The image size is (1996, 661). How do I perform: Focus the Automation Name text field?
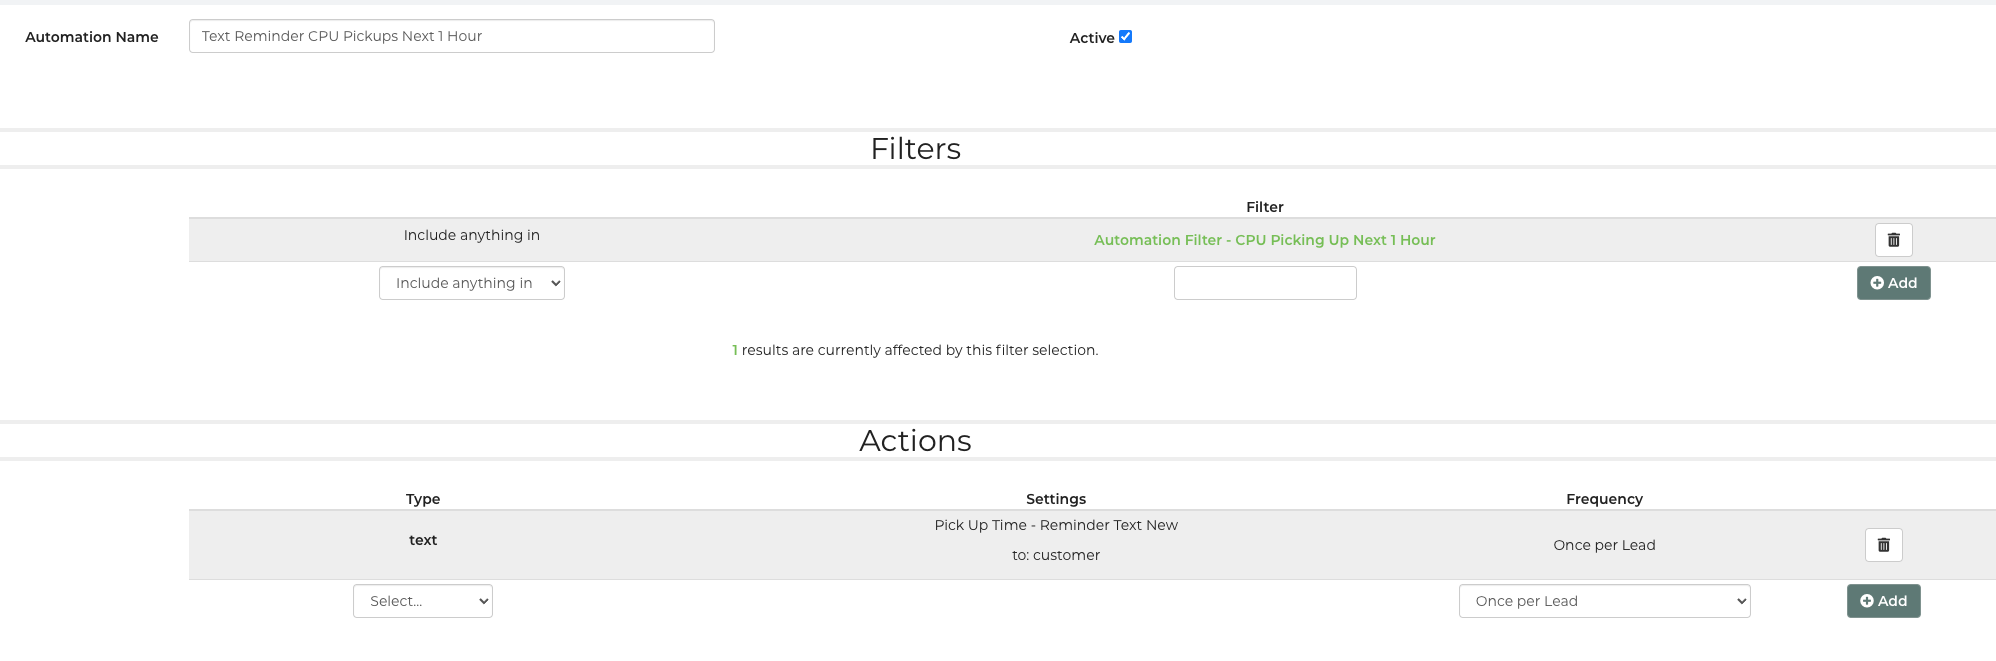(x=451, y=36)
